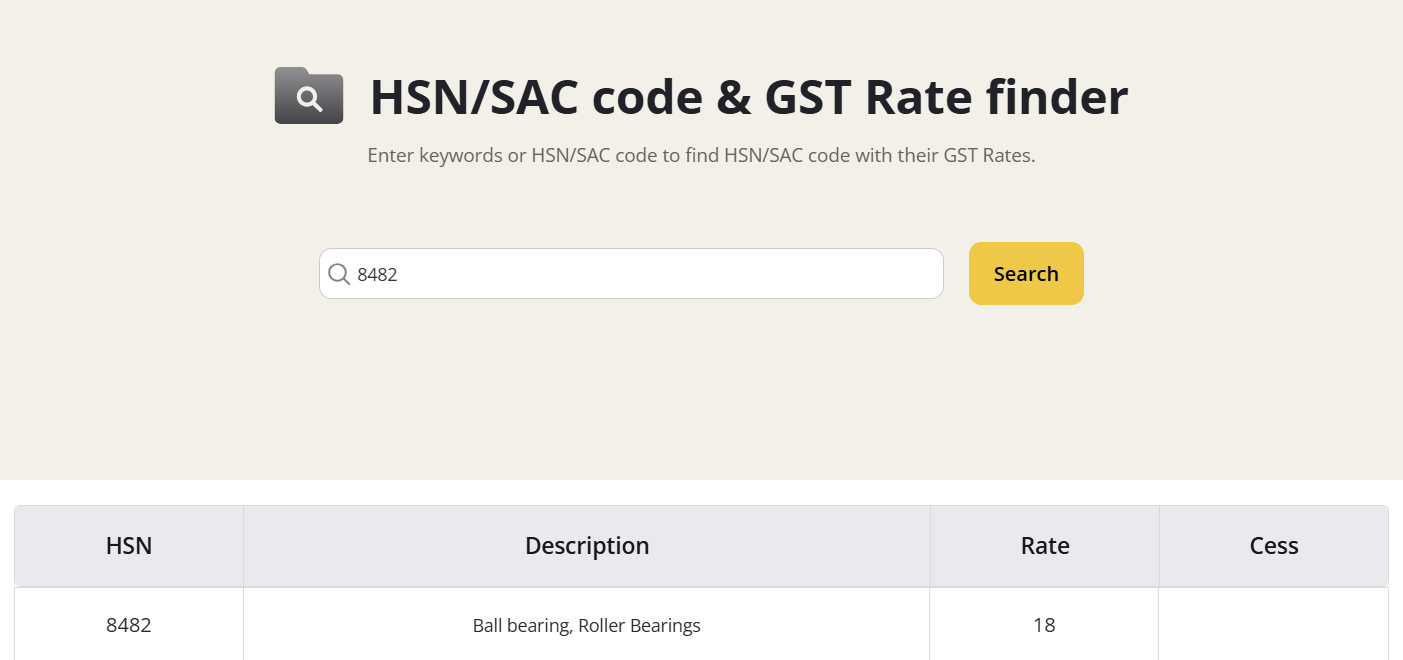
Task: Click the Rate column header
Action: point(1045,546)
